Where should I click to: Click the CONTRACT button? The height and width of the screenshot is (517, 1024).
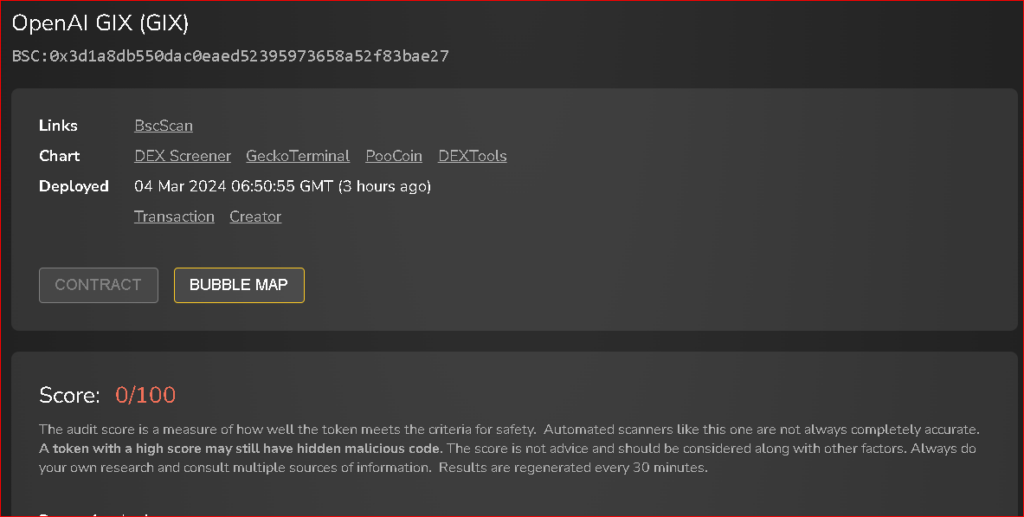[x=98, y=285]
